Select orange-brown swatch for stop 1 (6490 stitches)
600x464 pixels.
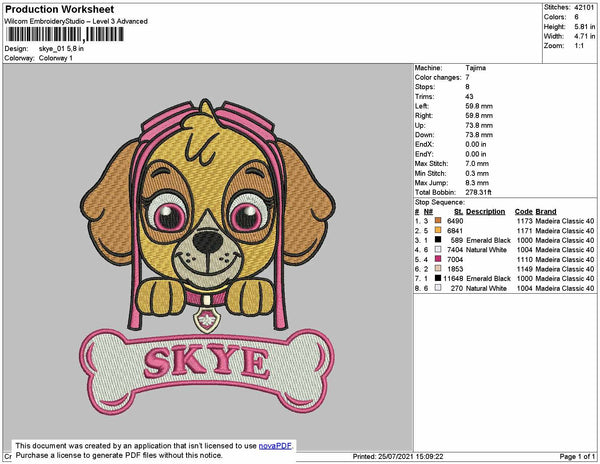pyautogui.click(x=438, y=221)
